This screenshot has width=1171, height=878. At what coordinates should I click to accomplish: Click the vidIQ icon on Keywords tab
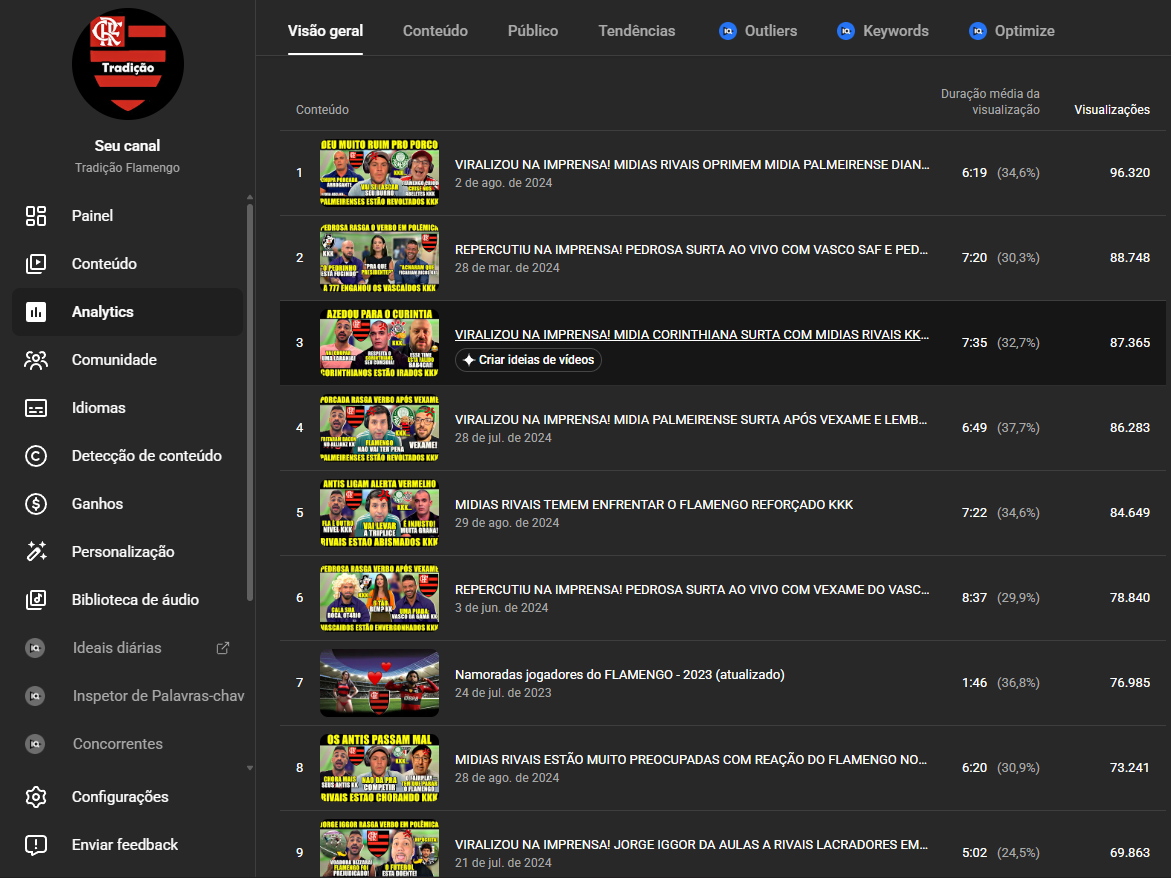point(845,31)
